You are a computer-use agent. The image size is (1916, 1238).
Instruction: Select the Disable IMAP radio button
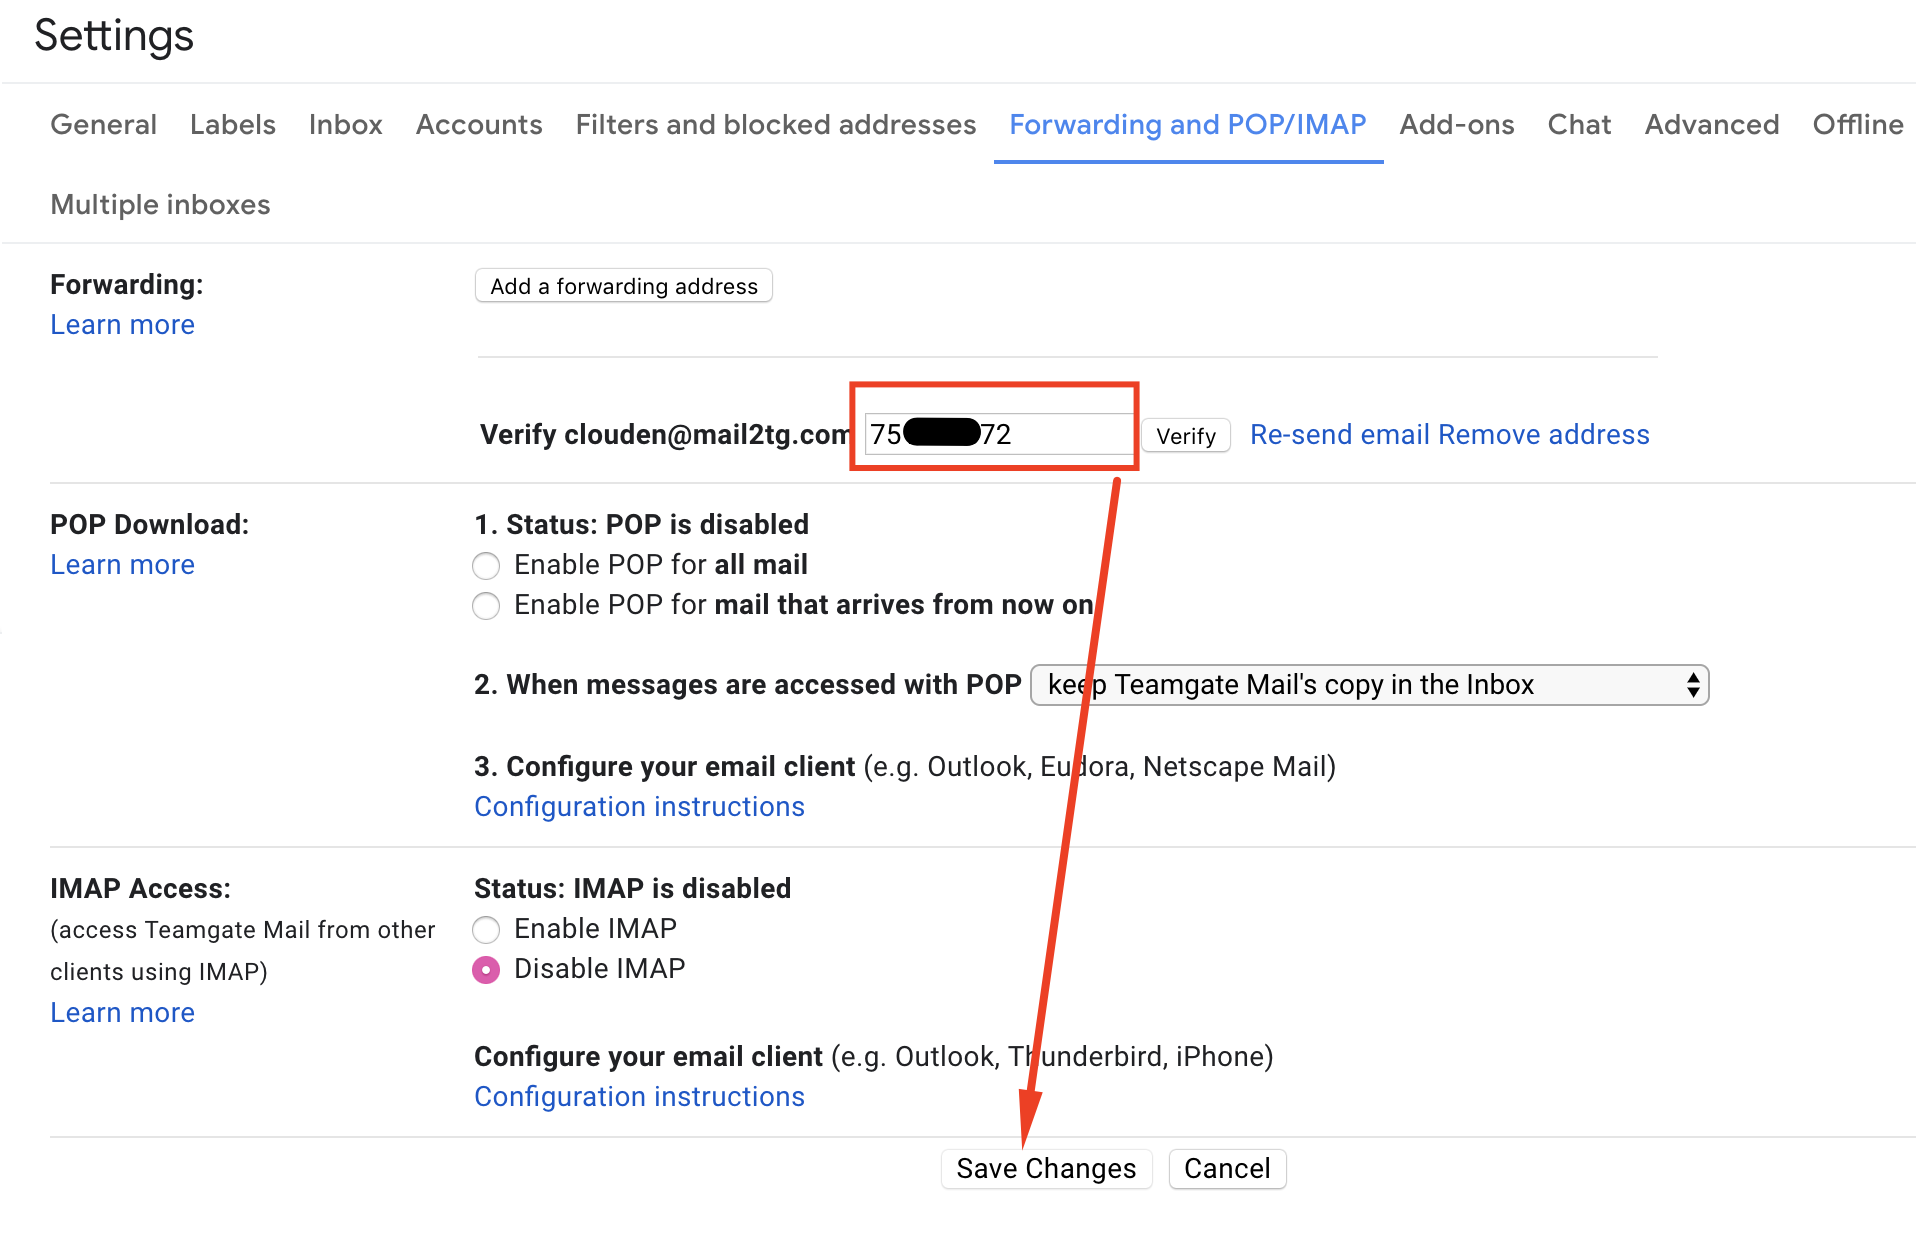(486, 970)
